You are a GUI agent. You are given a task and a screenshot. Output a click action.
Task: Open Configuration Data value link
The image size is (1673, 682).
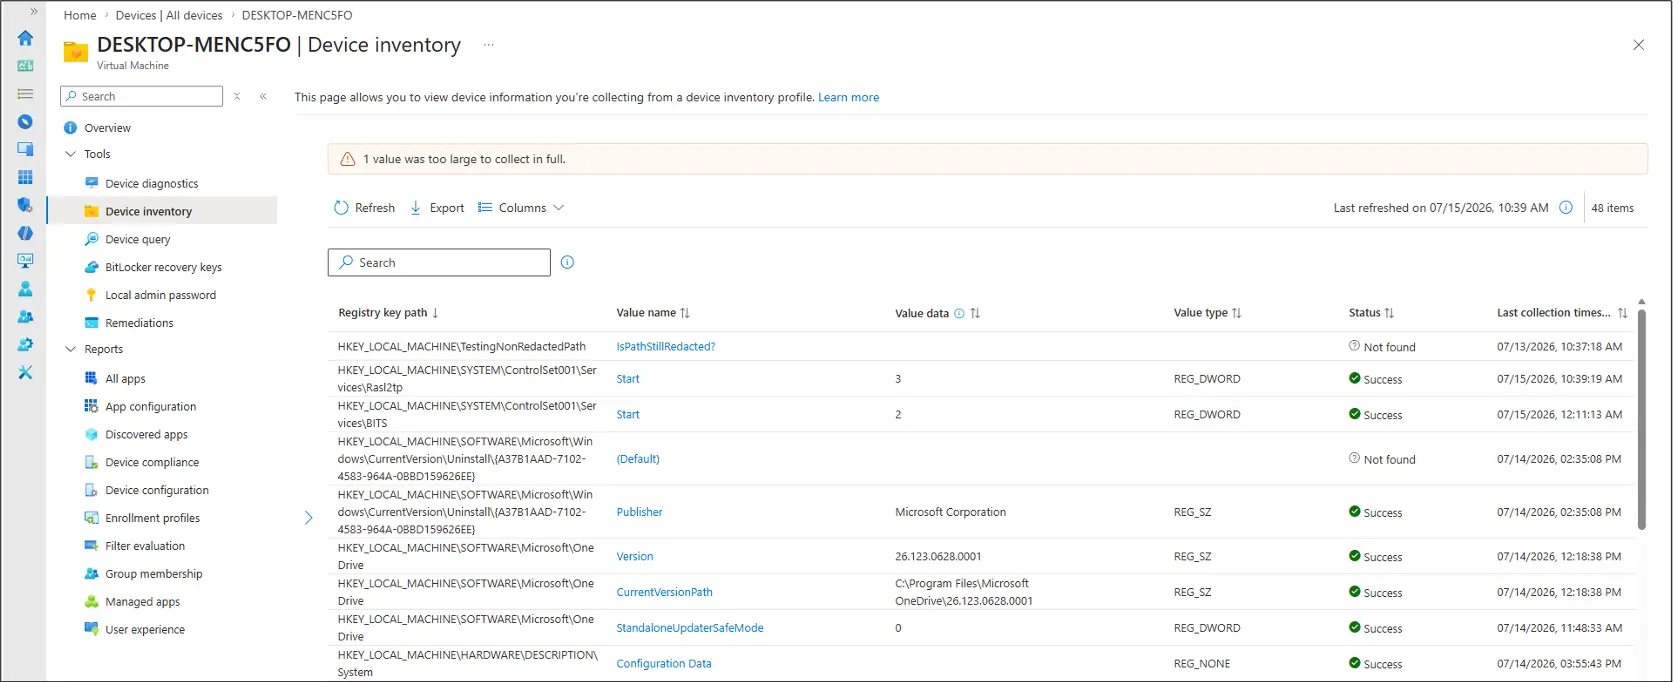point(664,664)
